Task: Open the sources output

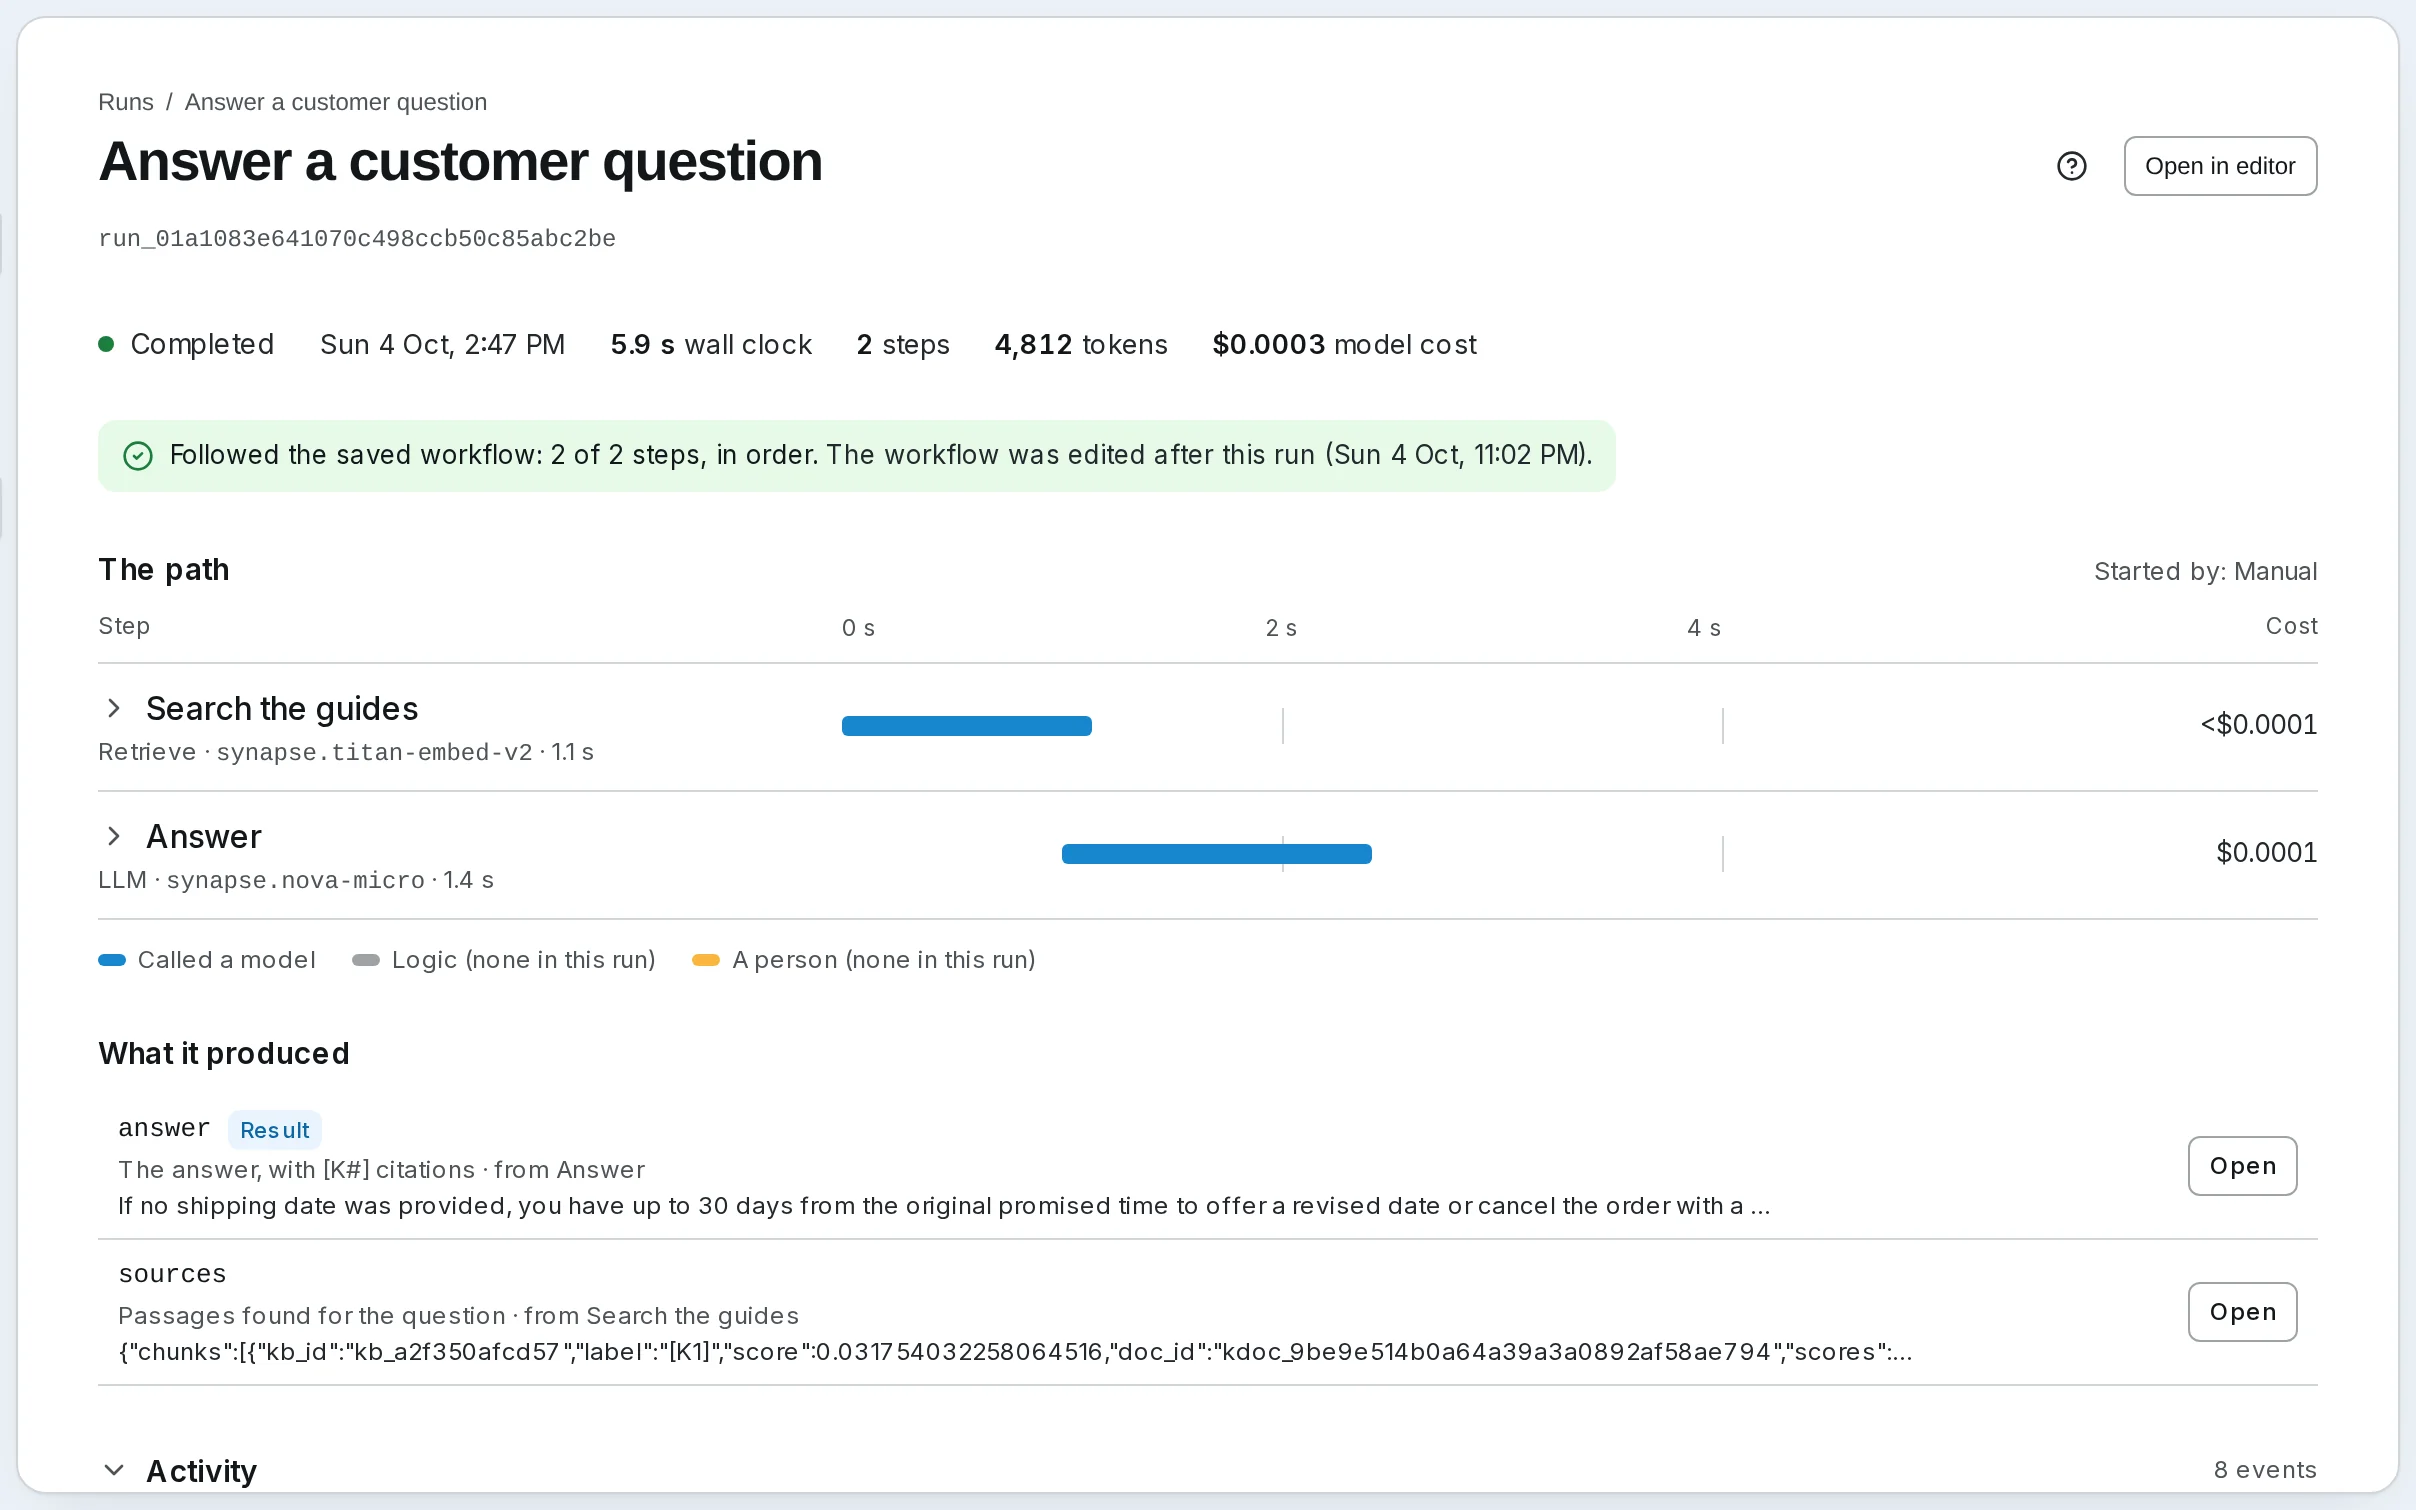Action: point(2242,1312)
